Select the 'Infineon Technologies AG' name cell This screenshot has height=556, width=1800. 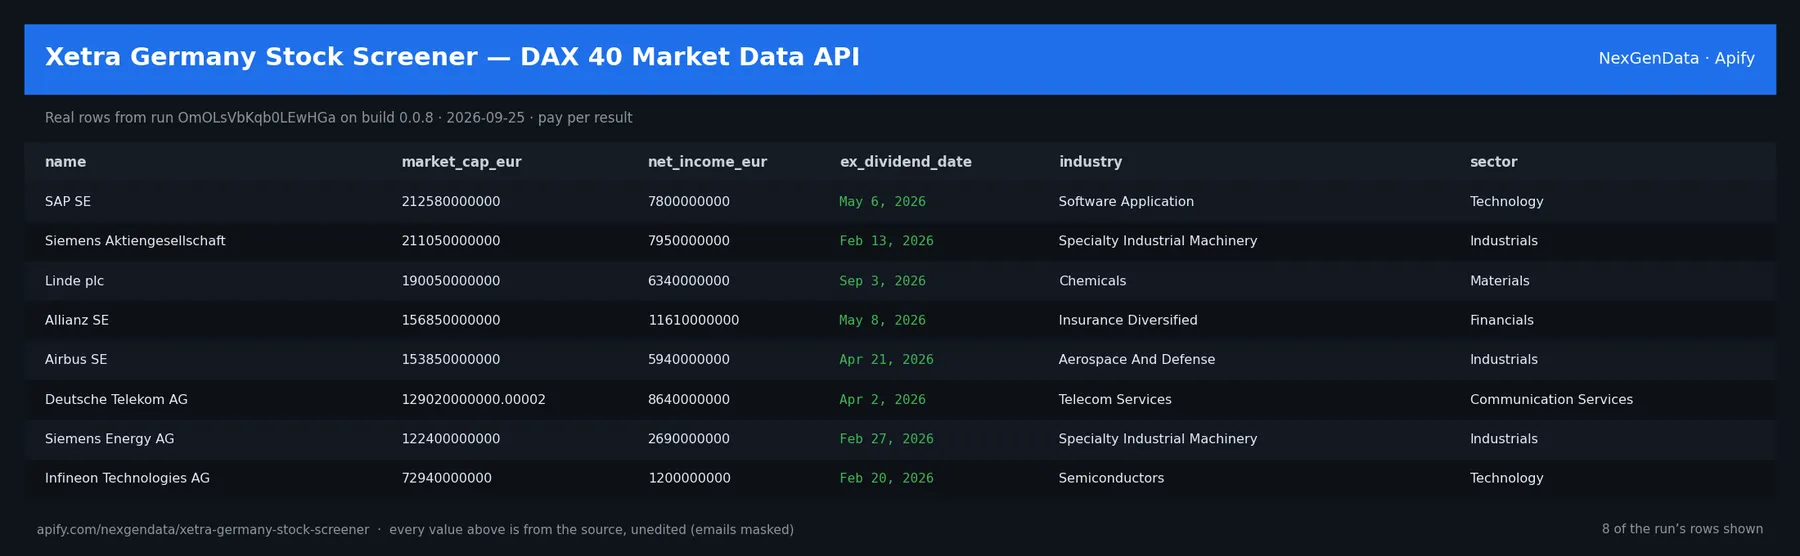(x=127, y=478)
